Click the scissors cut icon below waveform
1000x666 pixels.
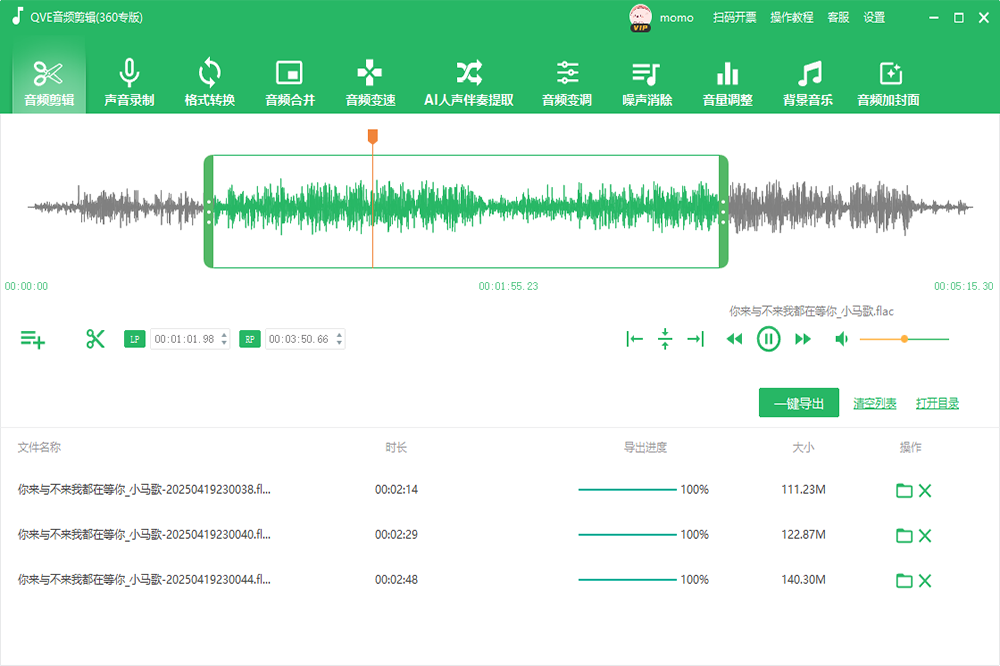pyautogui.click(x=95, y=339)
